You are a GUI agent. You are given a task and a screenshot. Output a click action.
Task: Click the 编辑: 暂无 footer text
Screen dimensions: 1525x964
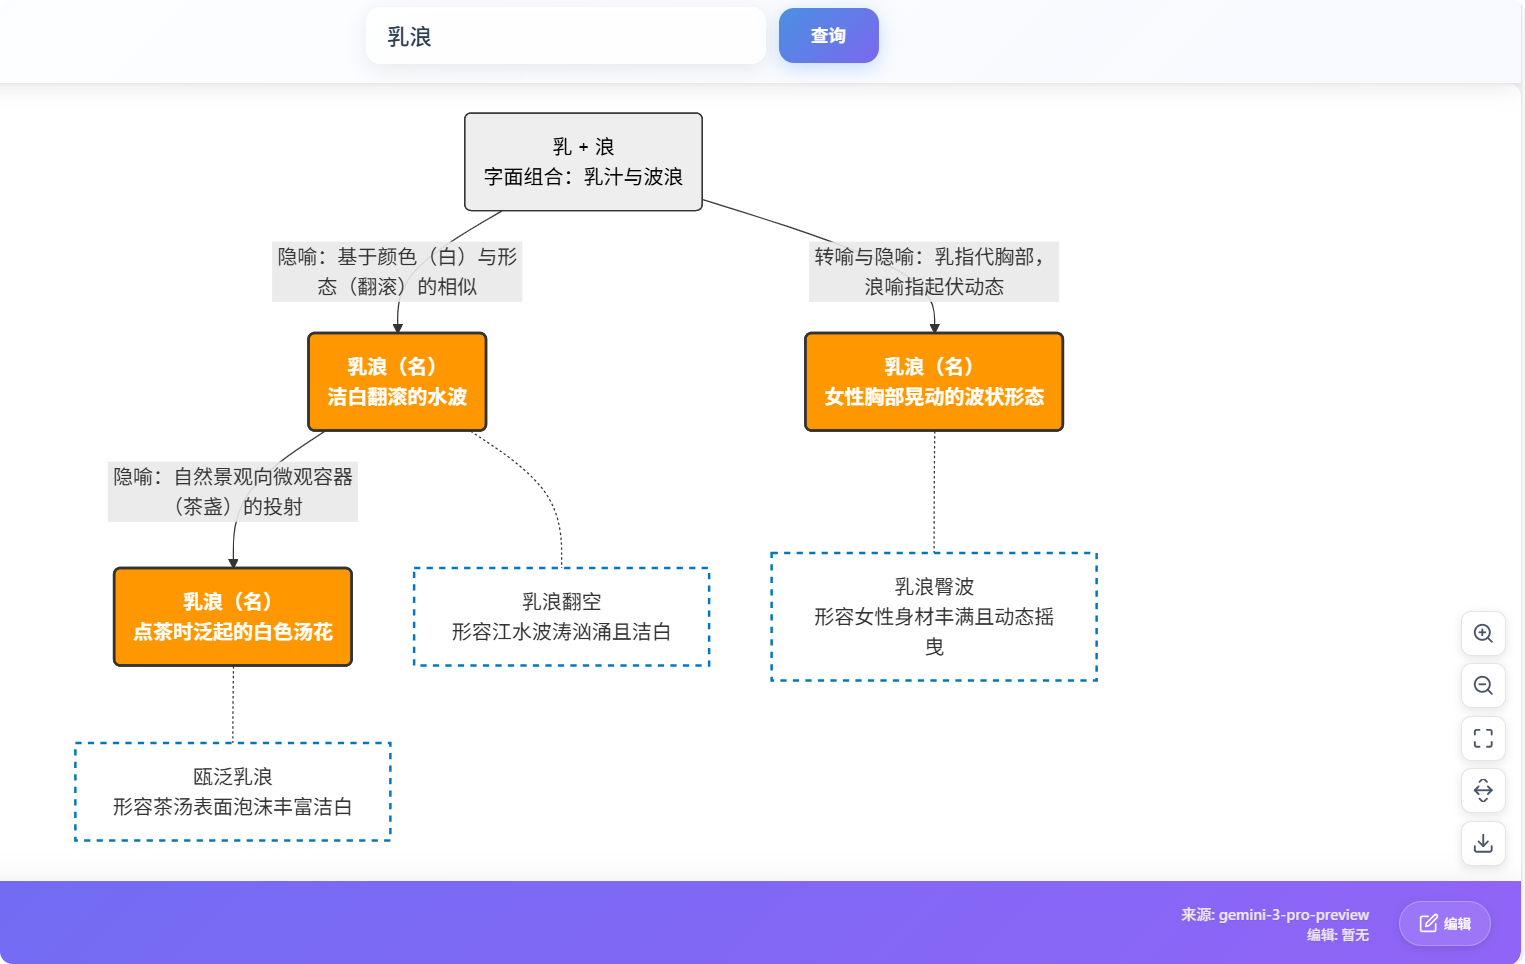(1337, 935)
